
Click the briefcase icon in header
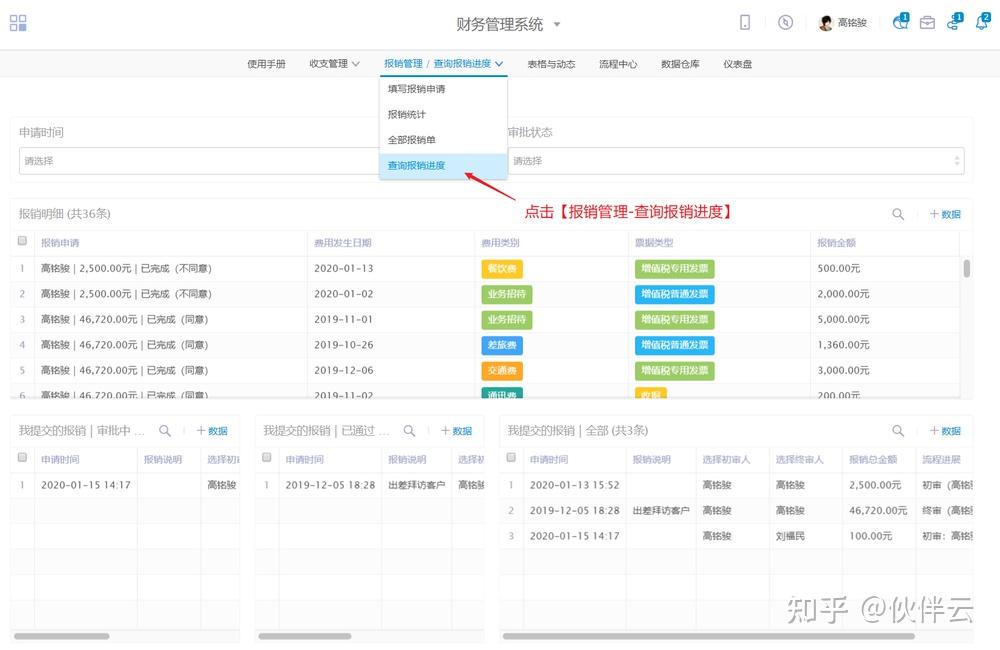click(927, 22)
